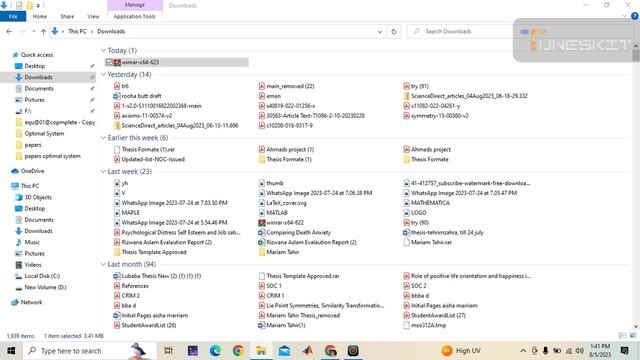Select Quick access in navigation pane

click(x=37, y=55)
